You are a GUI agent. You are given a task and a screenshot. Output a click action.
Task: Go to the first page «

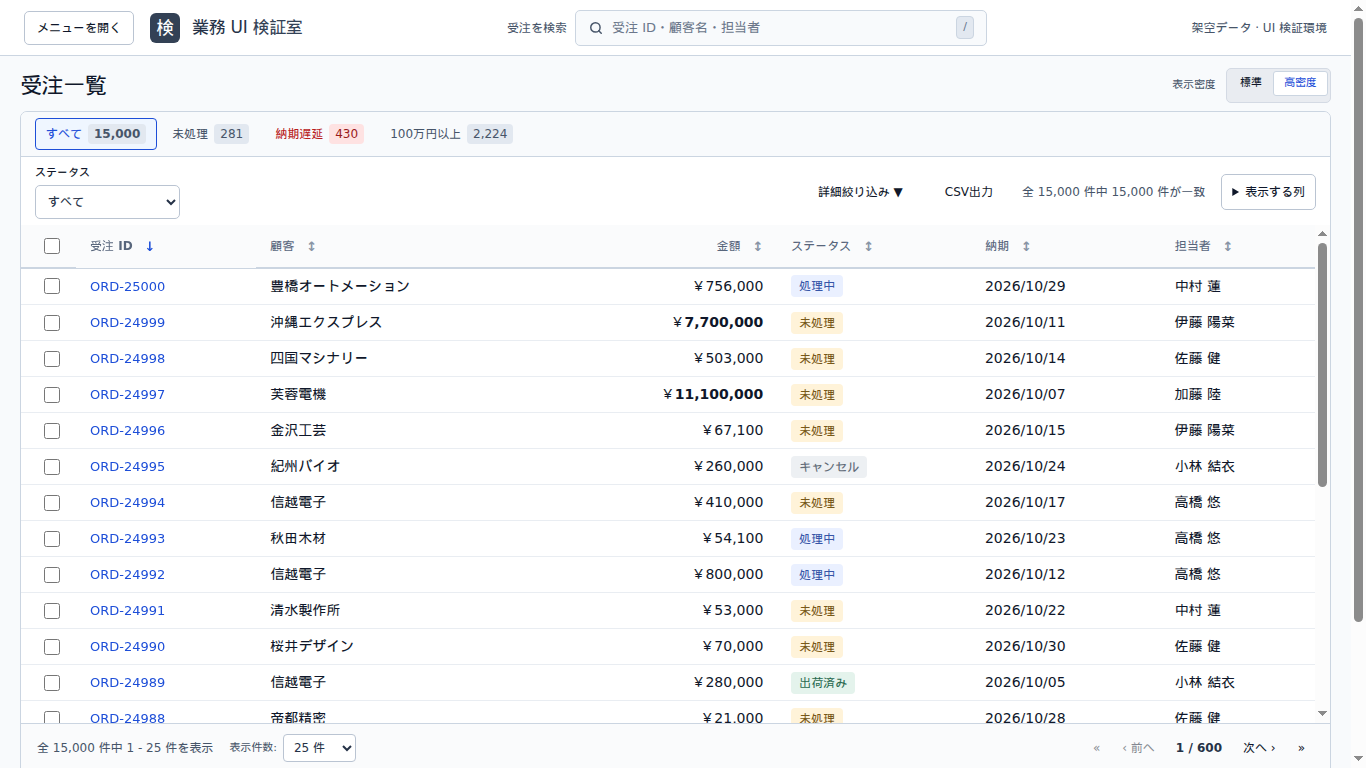coord(1097,748)
